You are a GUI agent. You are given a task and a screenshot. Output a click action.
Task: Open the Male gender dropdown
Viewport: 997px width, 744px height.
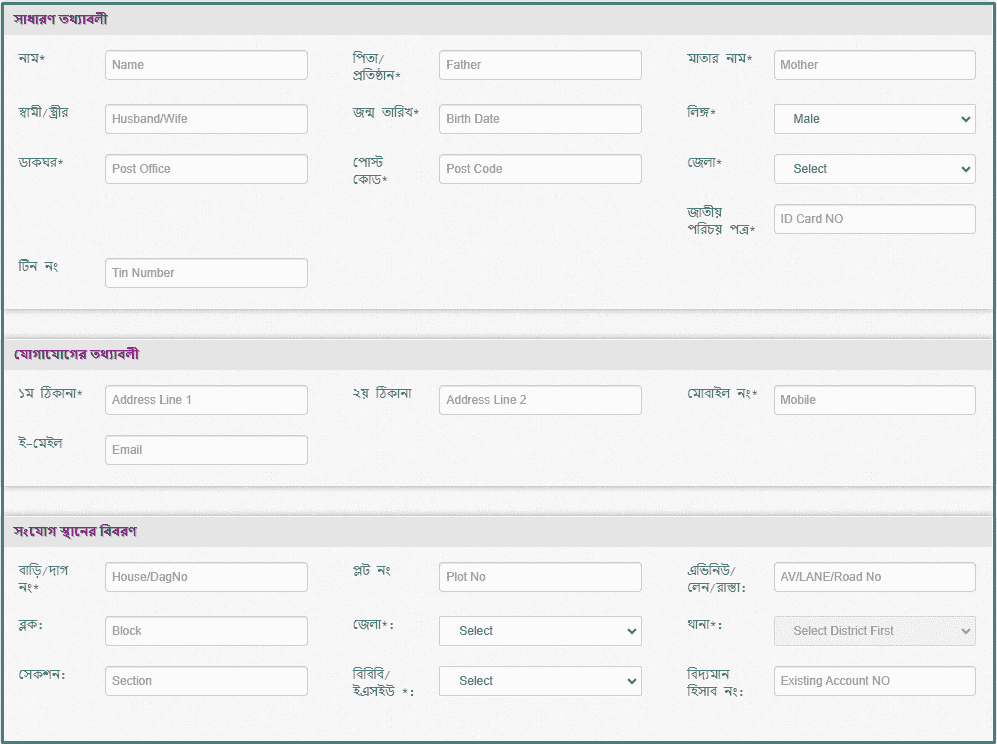pyautogui.click(x=874, y=119)
